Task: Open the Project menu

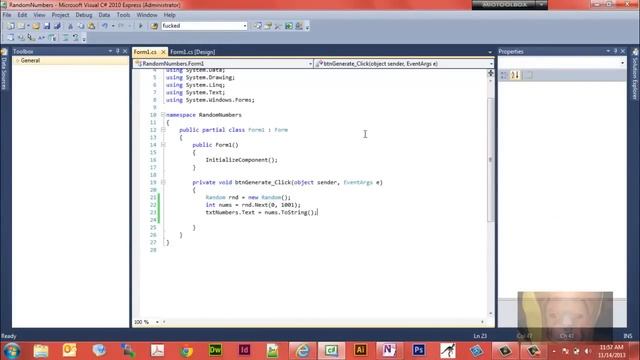Action: 60,15
